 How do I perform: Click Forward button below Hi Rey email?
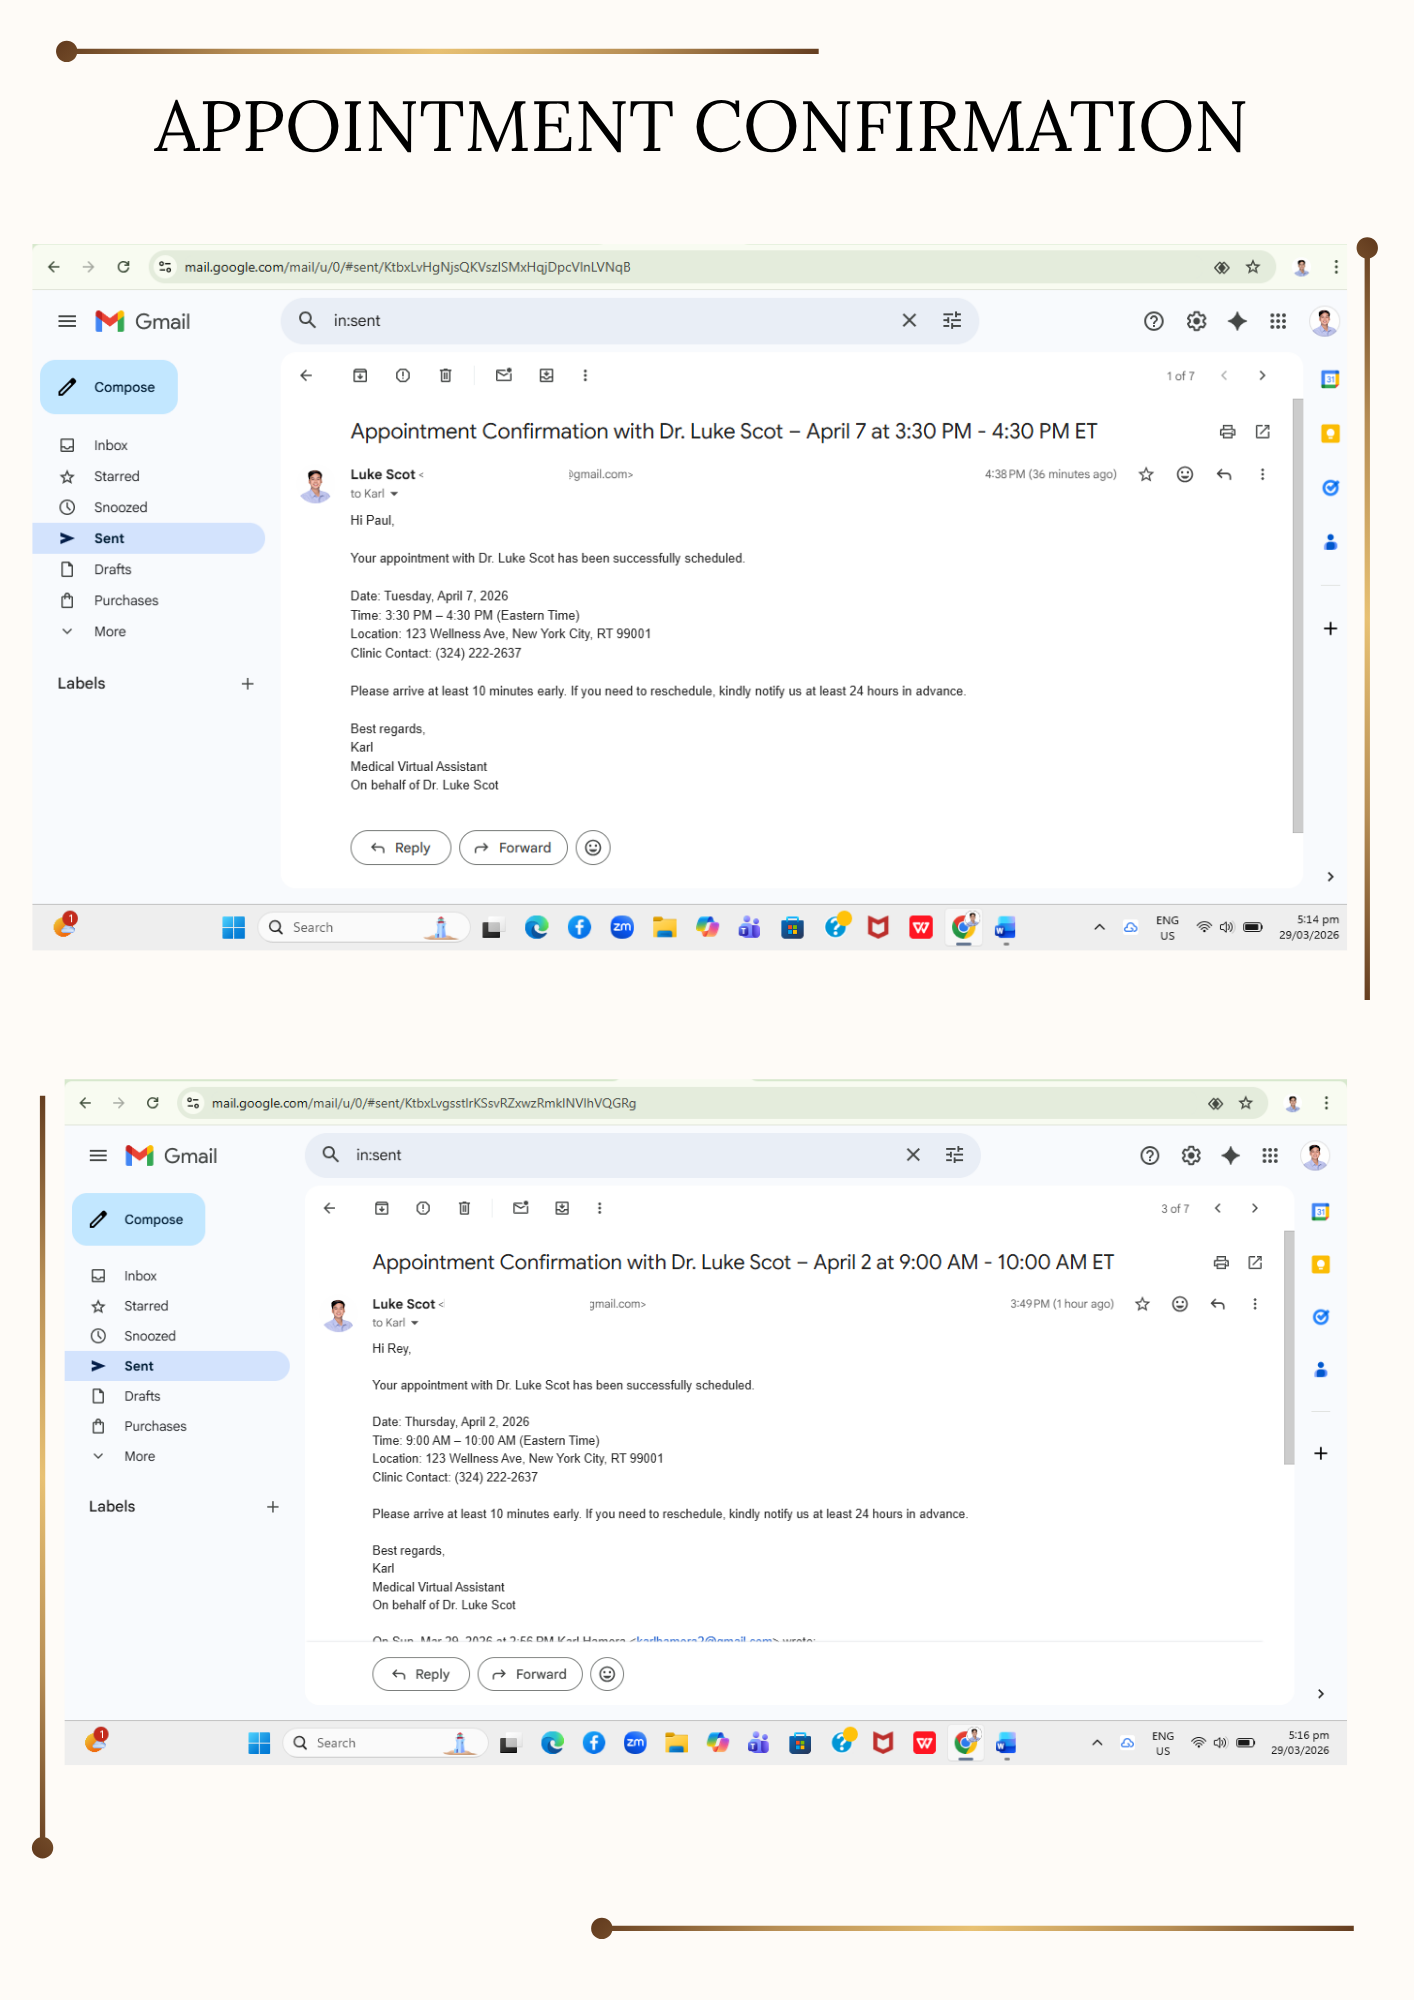click(x=530, y=1674)
